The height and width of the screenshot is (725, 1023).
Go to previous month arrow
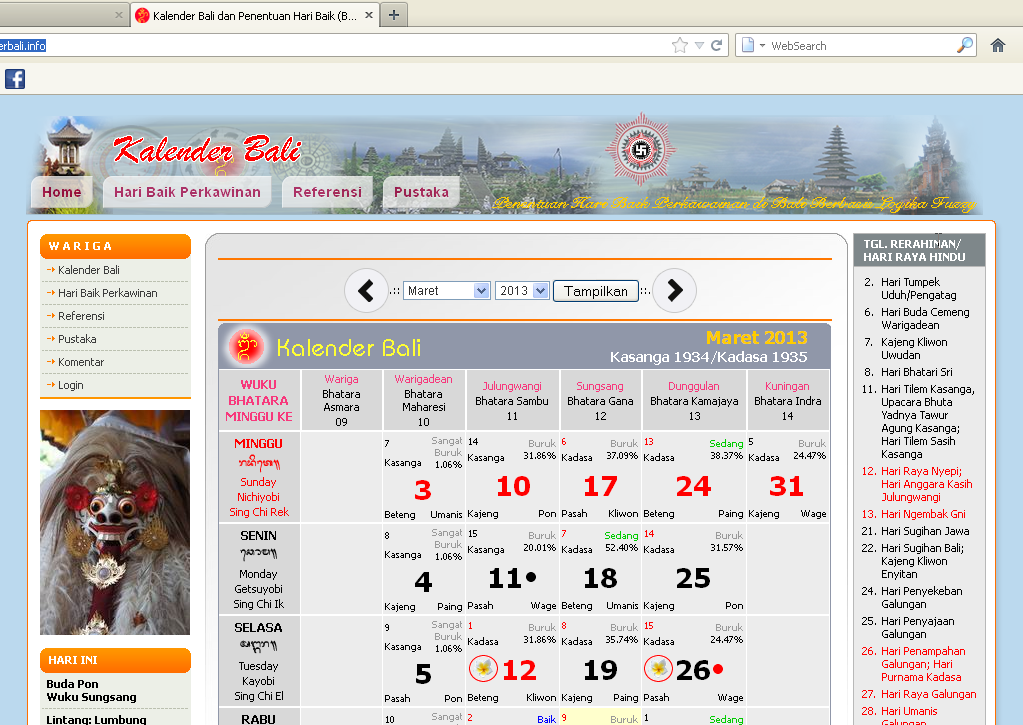coord(366,290)
